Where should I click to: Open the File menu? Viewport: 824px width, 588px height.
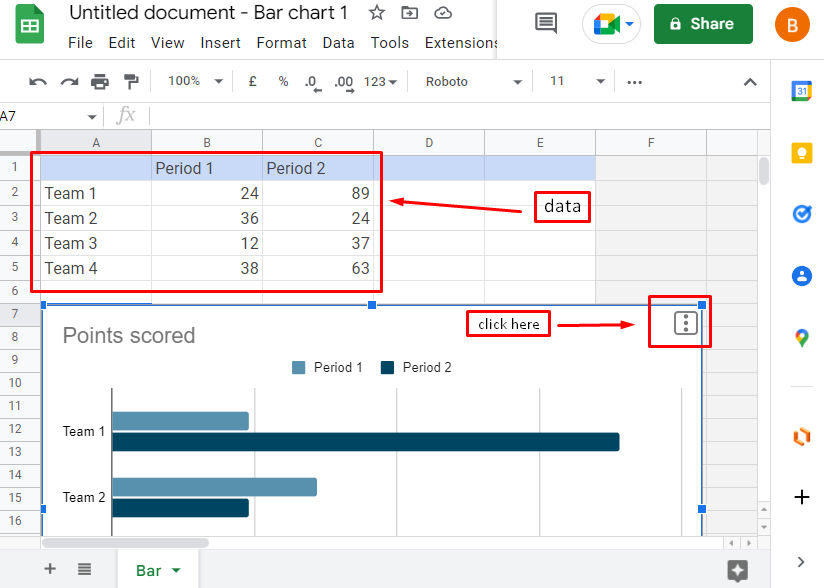tap(80, 43)
